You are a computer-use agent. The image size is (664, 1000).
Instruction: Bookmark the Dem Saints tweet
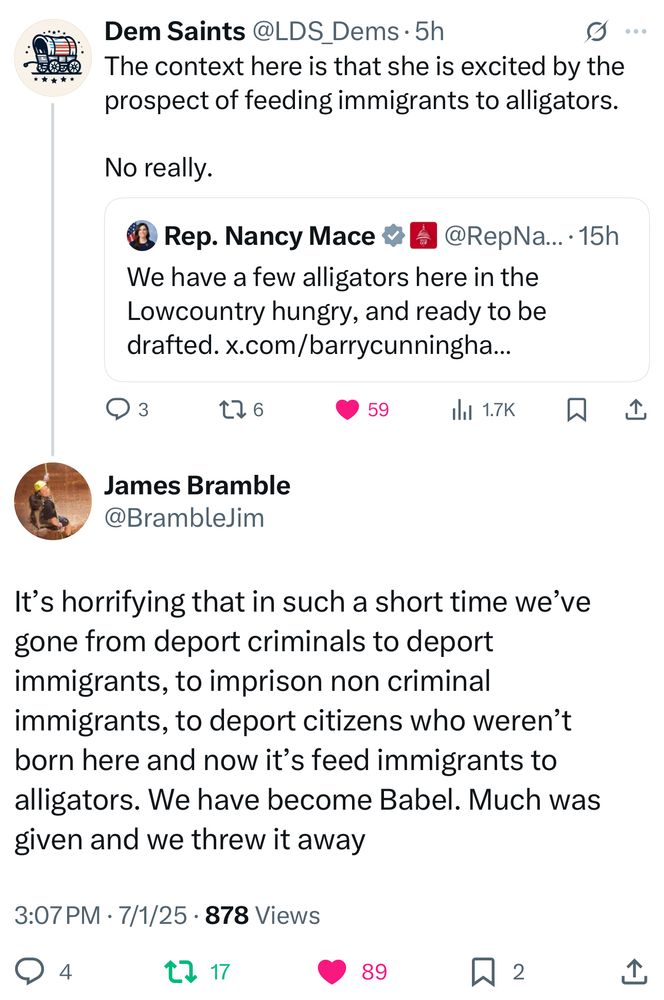tap(576, 409)
